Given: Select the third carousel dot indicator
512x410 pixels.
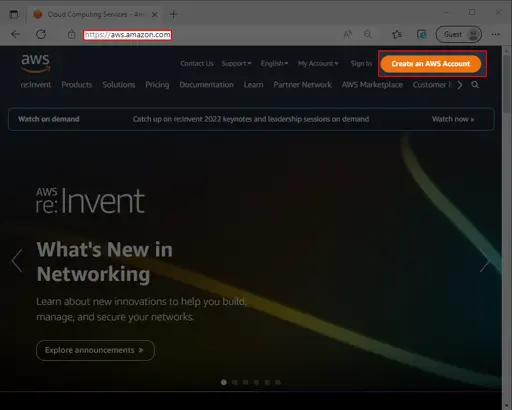Looking at the screenshot, I should [245, 382].
